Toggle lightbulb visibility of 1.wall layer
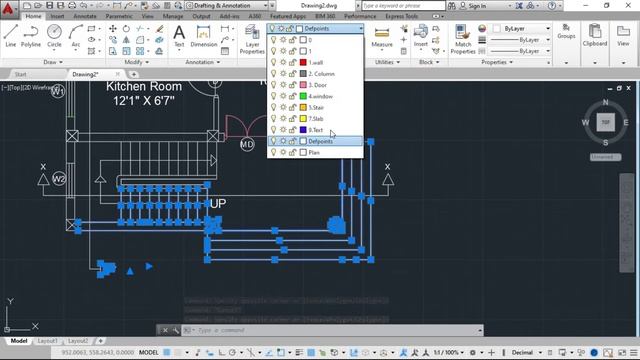This screenshot has width=640, height=360. [x=273, y=62]
